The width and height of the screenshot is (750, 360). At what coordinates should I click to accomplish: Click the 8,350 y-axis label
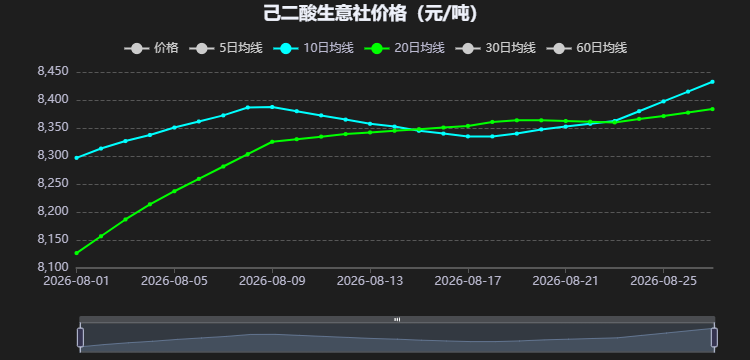click(x=53, y=128)
